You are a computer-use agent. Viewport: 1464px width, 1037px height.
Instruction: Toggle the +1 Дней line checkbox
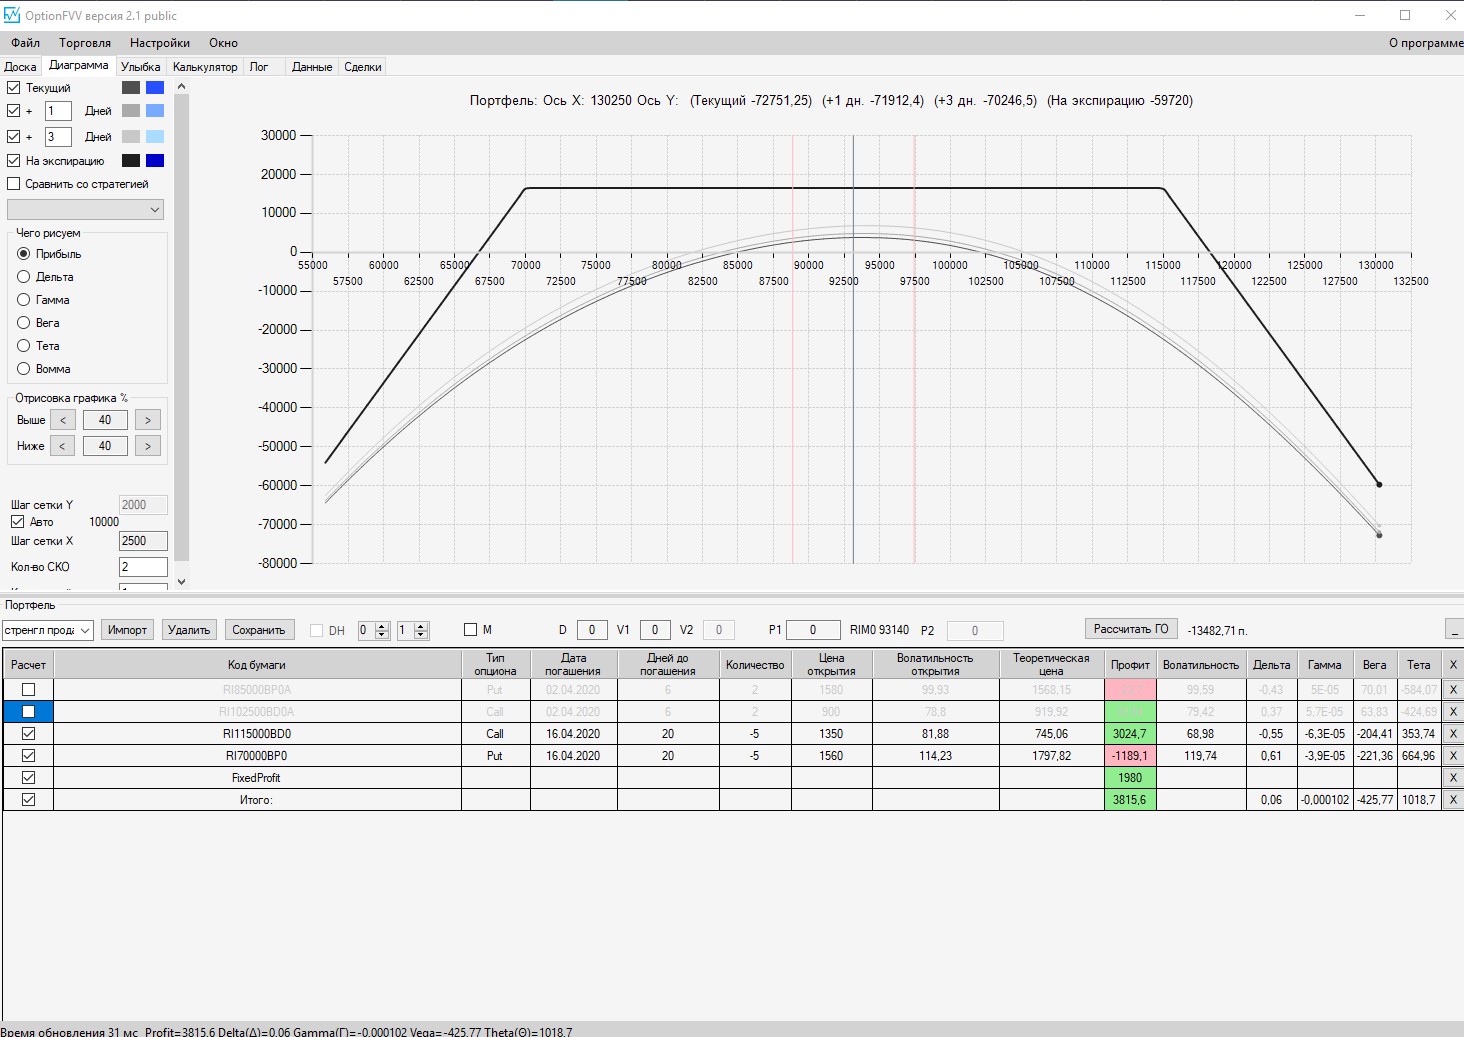click(14, 111)
